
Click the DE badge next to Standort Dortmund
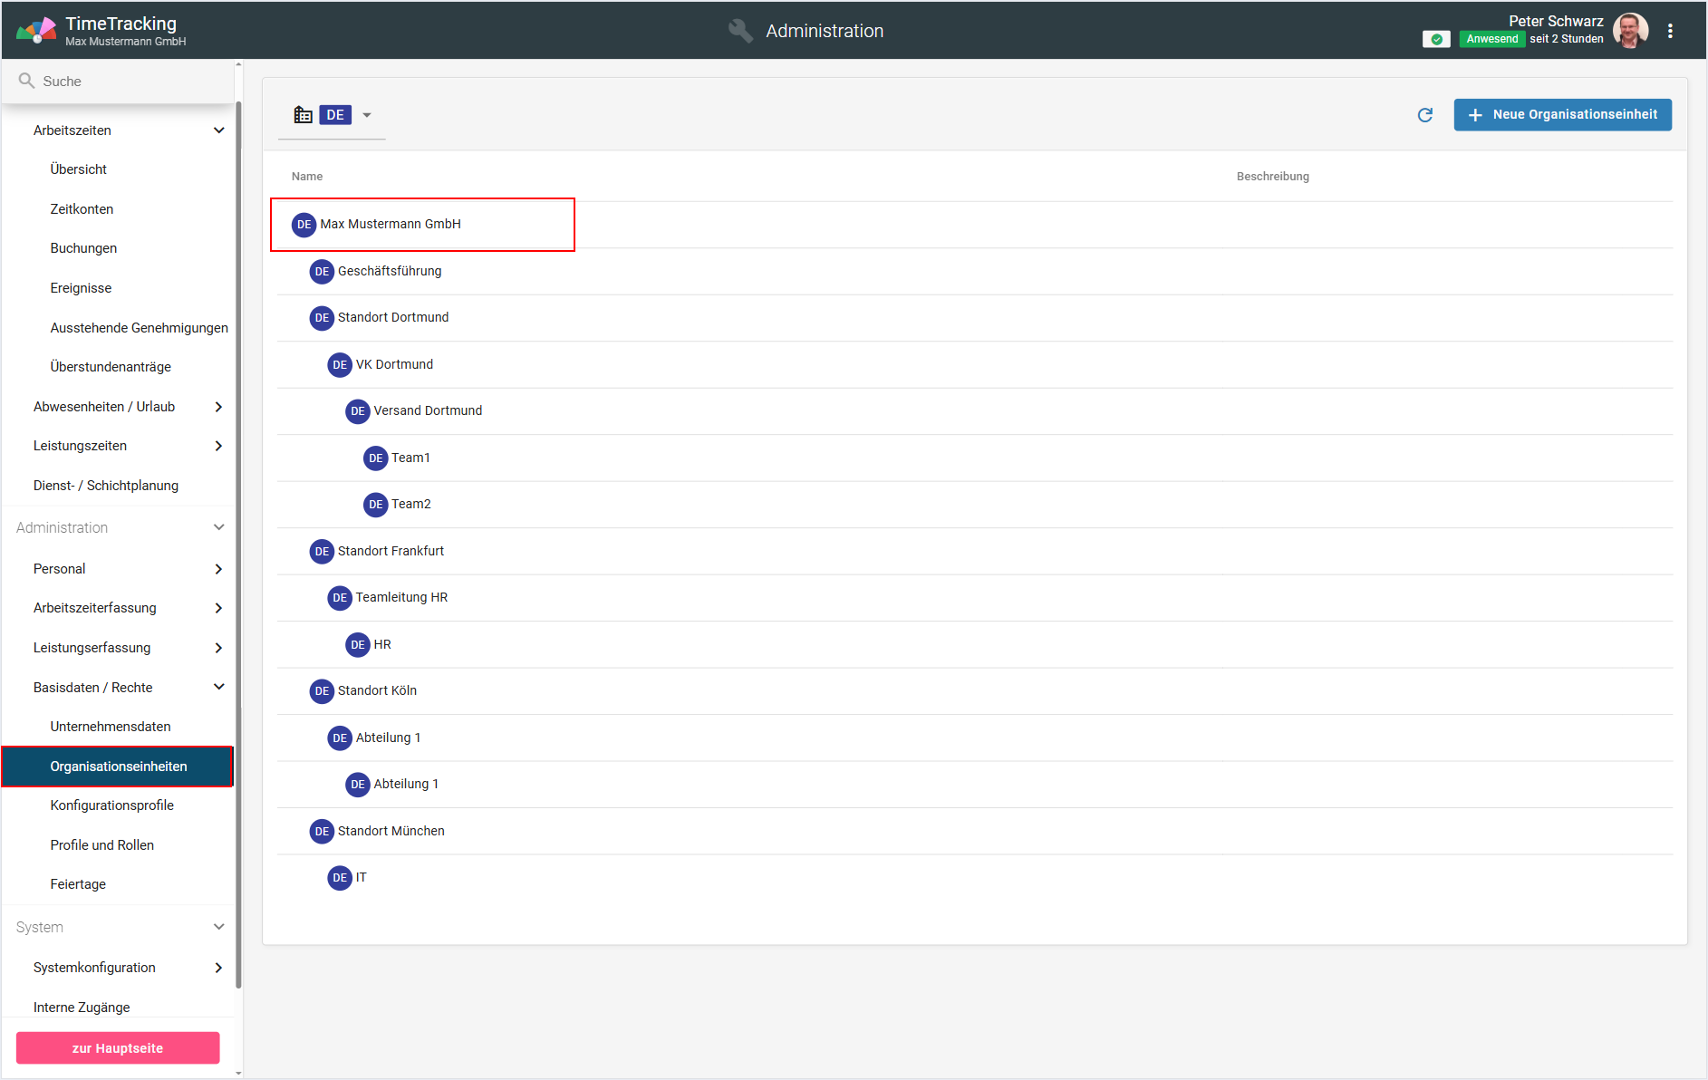tap(321, 318)
